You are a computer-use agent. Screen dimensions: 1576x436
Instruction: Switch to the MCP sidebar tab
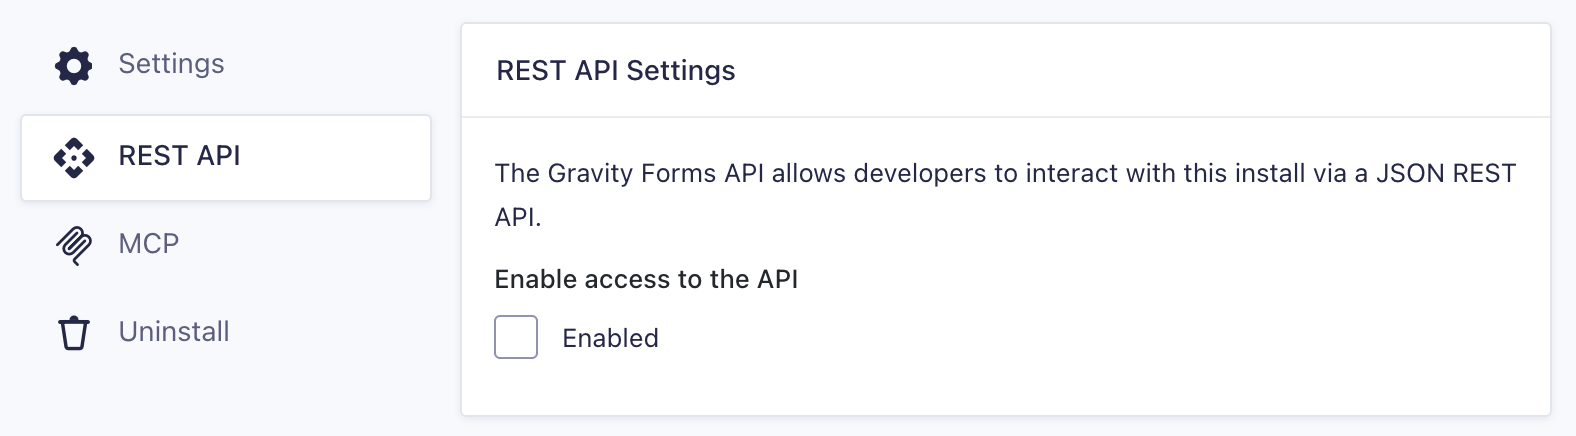click(226, 245)
